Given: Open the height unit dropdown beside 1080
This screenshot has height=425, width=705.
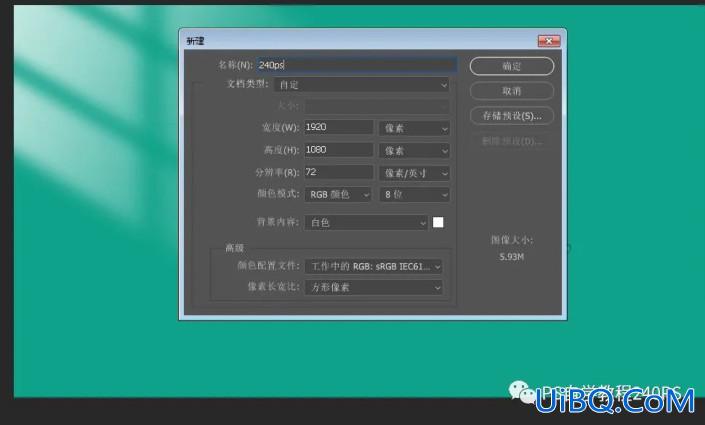Looking at the screenshot, I should pyautogui.click(x=414, y=151).
